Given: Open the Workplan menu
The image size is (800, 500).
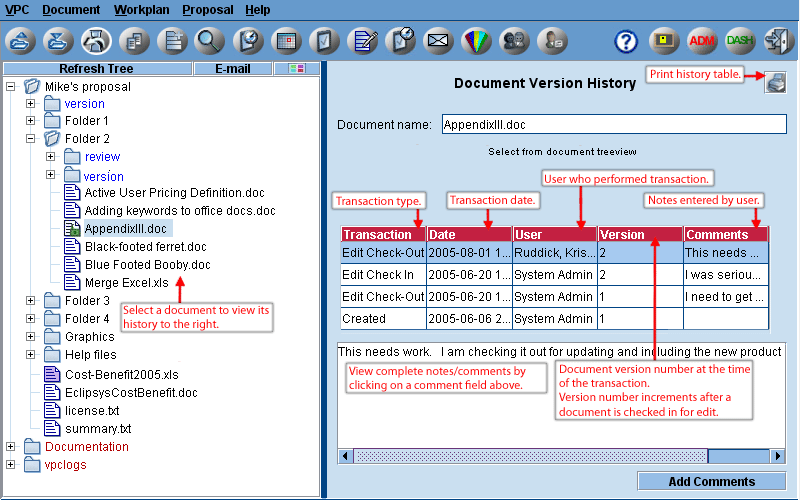Looking at the screenshot, I should pos(141,10).
